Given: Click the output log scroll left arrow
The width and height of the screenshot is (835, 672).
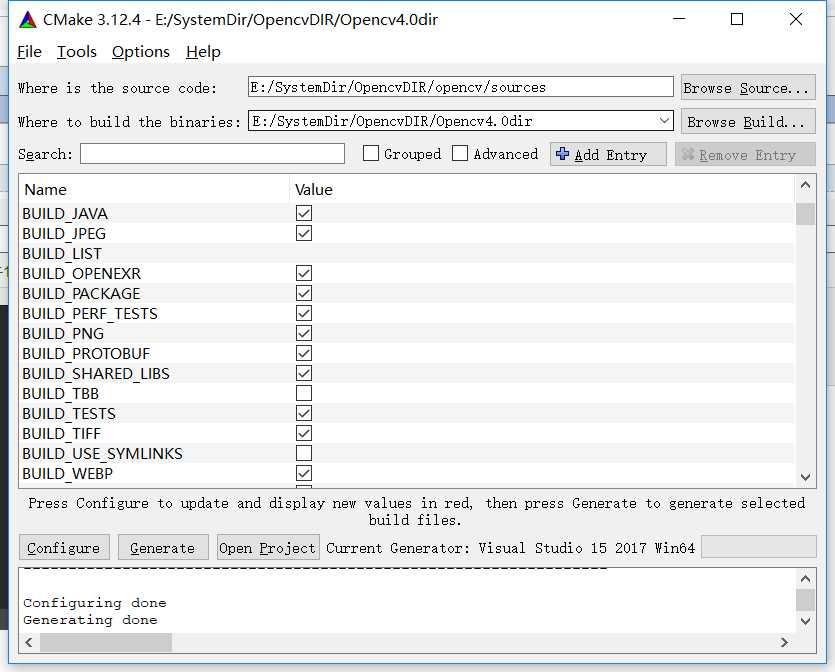Looking at the screenshot, I should pos(29,642).
